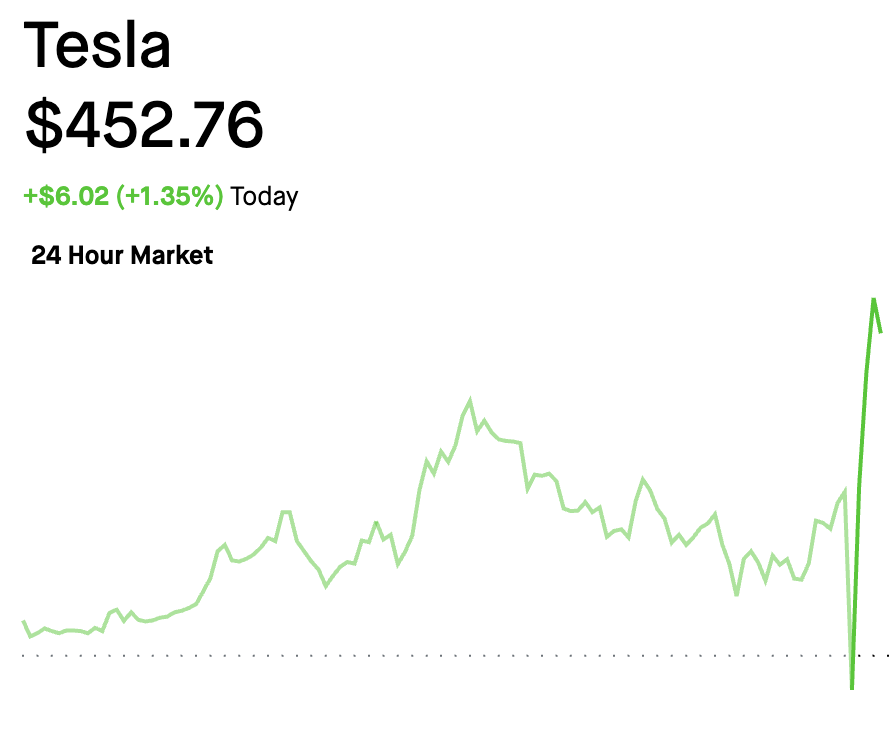Viewport: 894px width, 730px height.
Task: Click the dollar sign in the main price
Action: [x=42, y=124]
